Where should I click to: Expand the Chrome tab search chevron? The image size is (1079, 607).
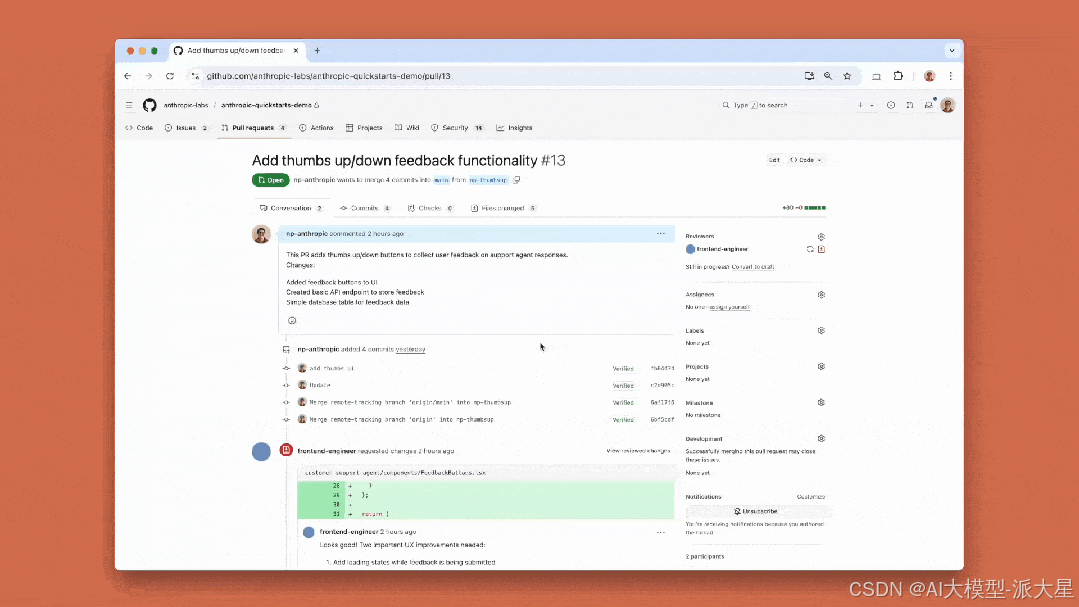[x=952, y=50]
